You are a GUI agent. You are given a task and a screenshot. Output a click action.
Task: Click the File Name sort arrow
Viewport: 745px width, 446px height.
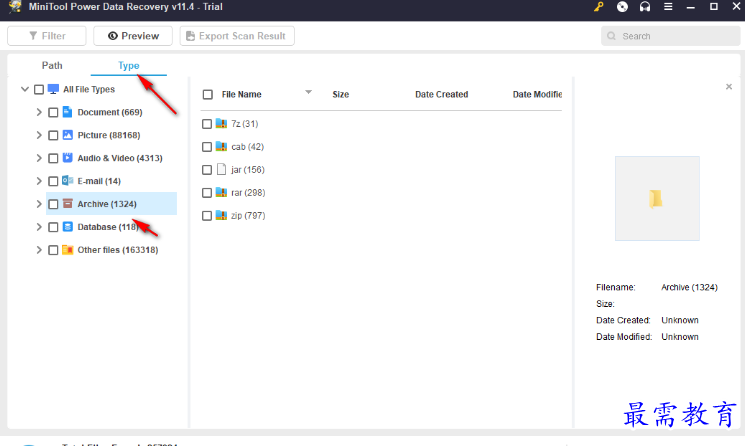(308, 92)
